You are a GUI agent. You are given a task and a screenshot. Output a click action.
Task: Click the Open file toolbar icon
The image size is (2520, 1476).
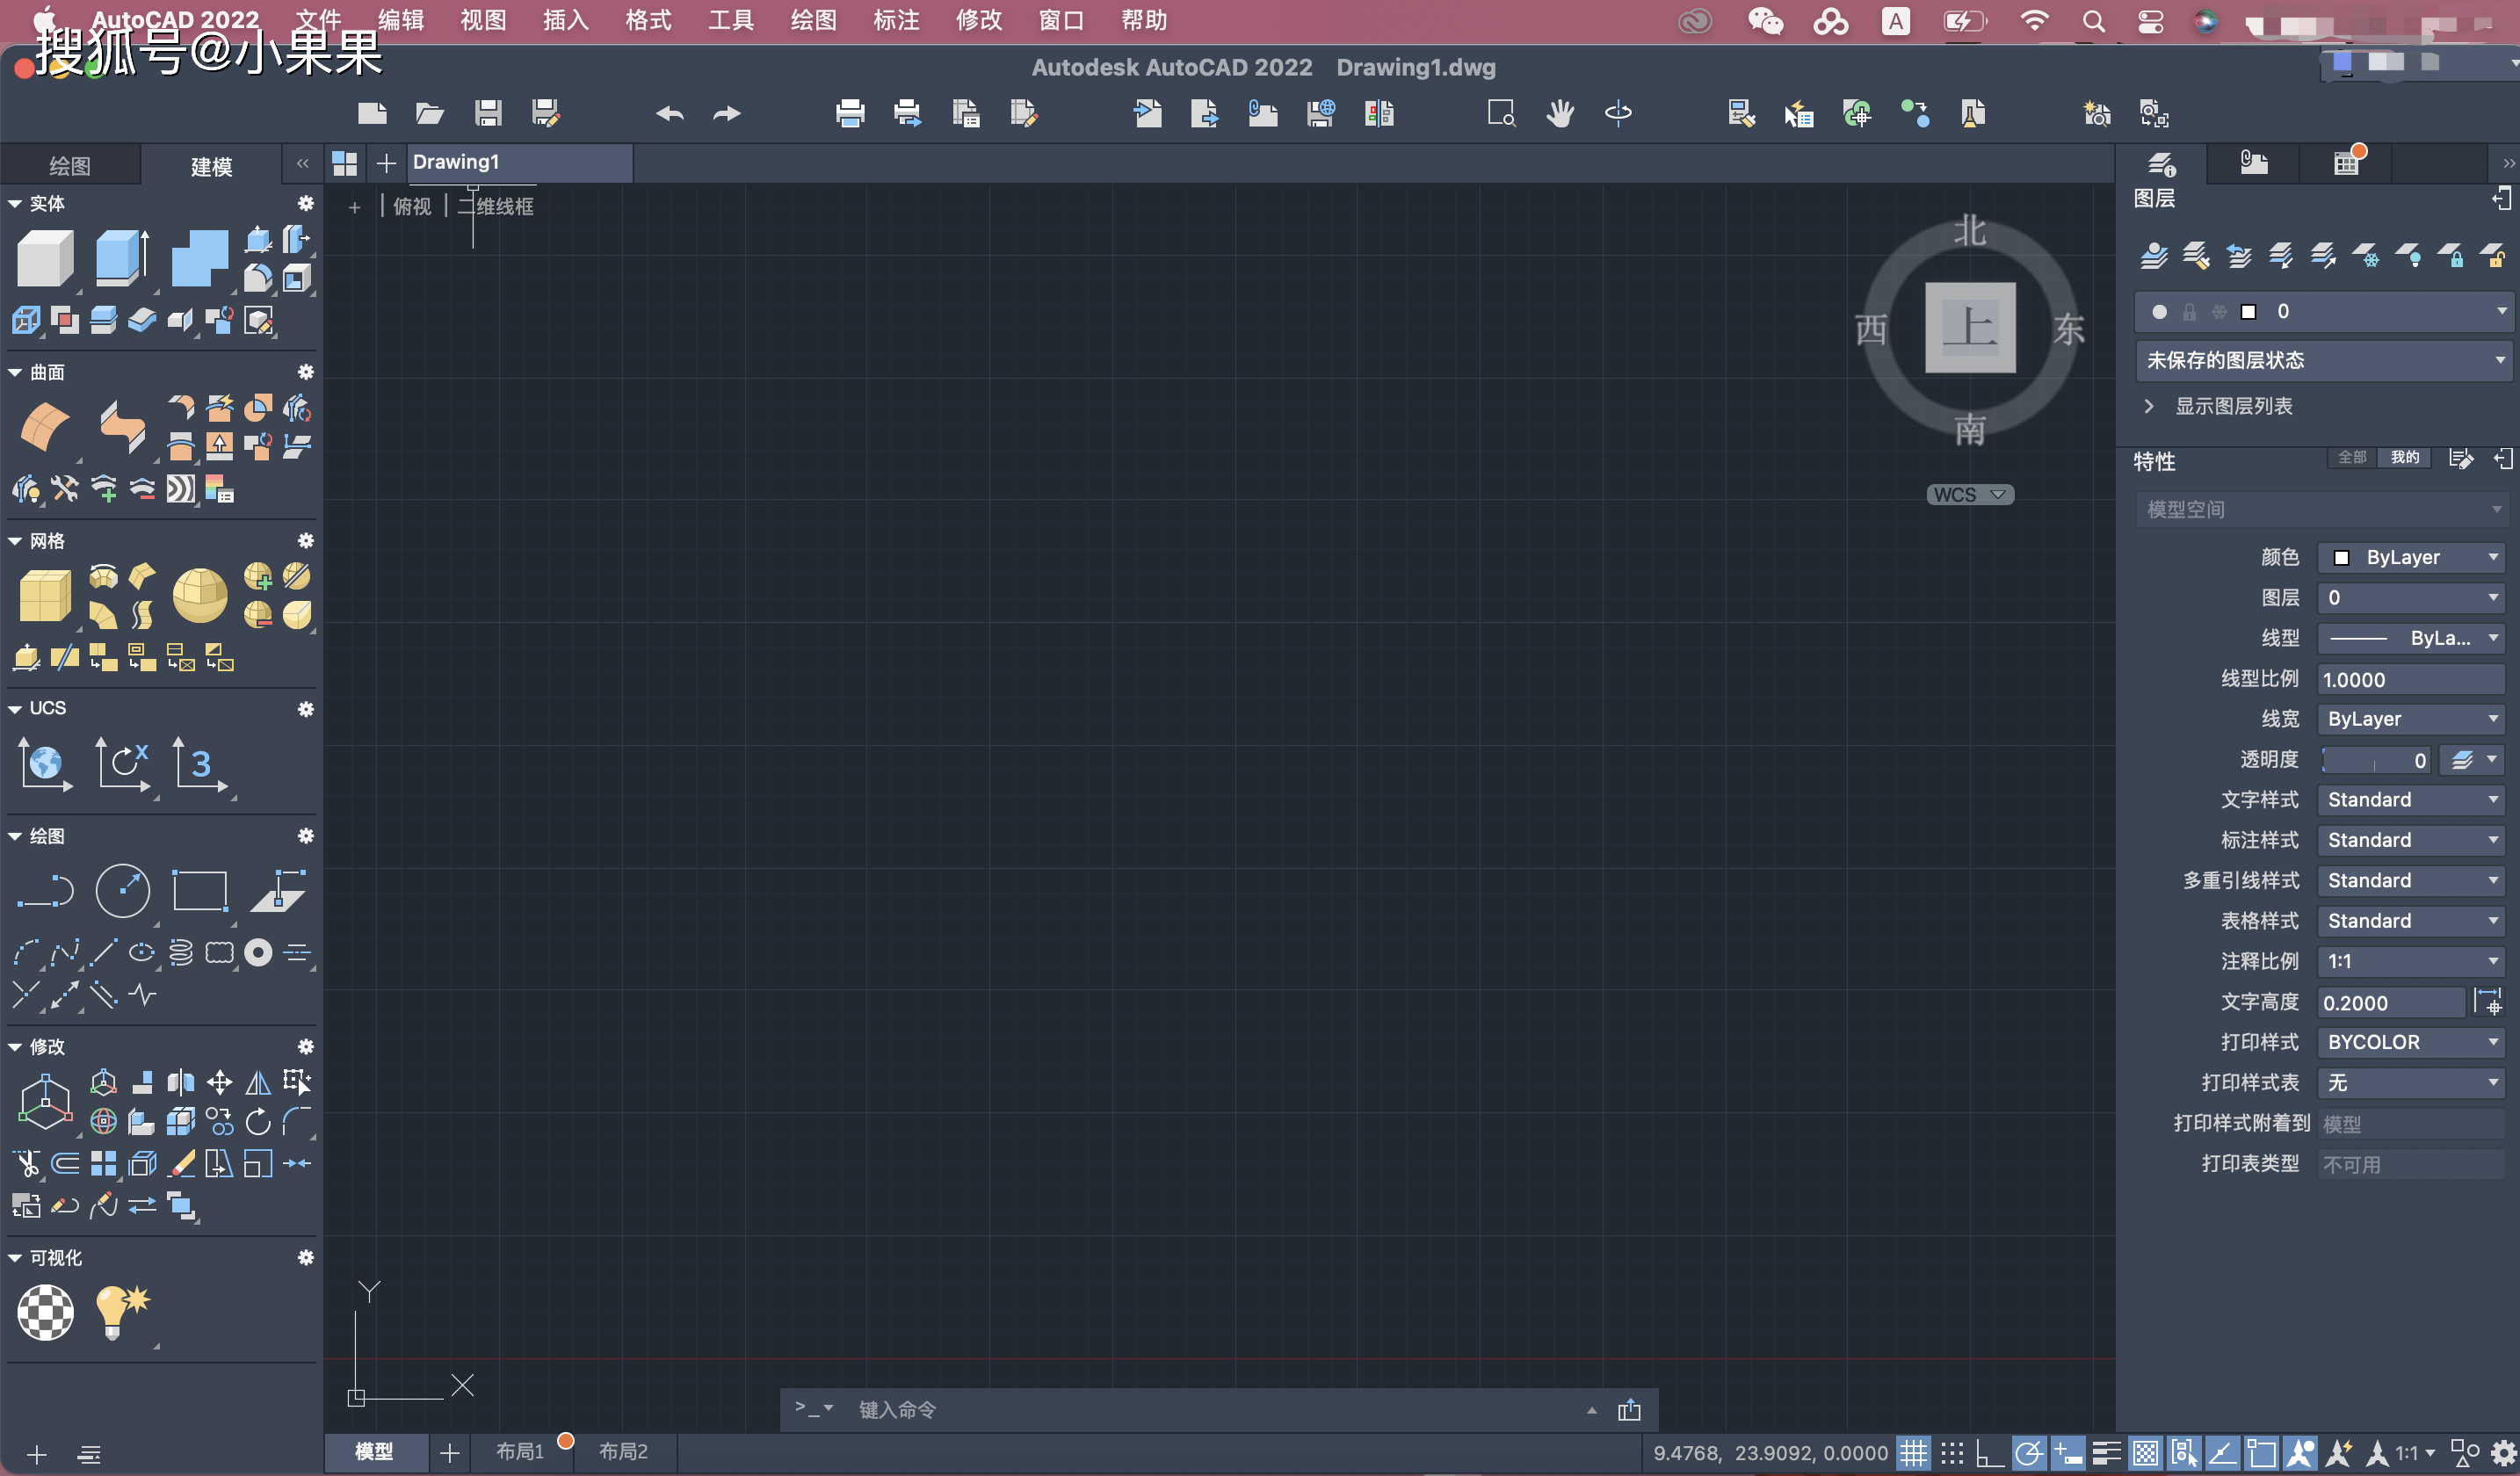pos(430,113)
